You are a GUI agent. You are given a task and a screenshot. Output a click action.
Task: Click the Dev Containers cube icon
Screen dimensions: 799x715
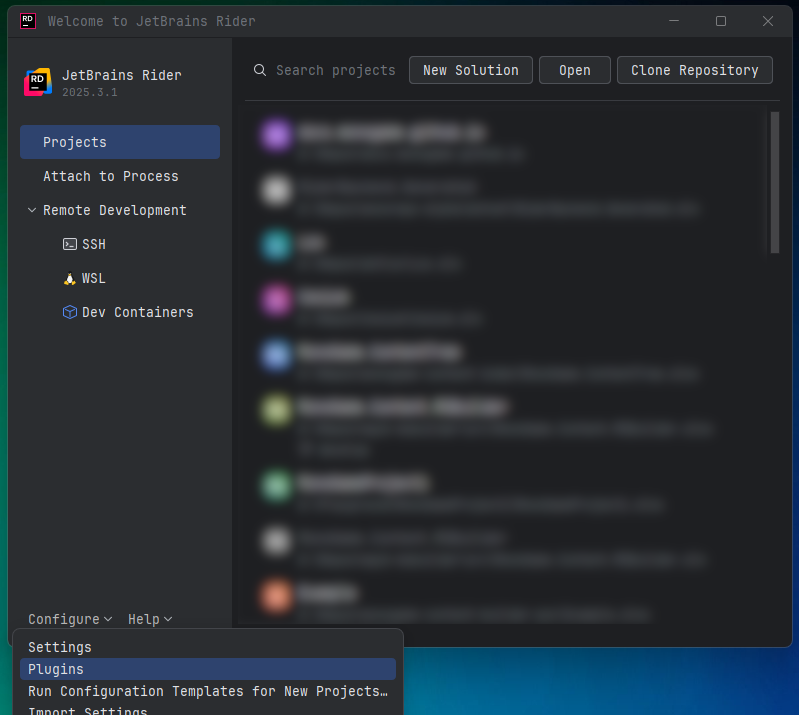[70, 312]
